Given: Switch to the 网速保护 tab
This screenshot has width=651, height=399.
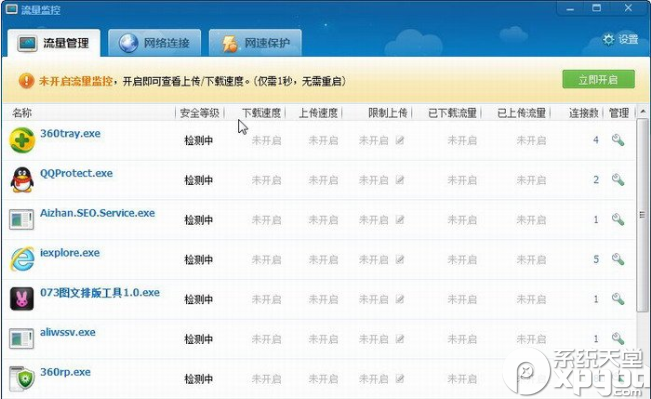Looking at the screenshot, I should coord(255,43).
